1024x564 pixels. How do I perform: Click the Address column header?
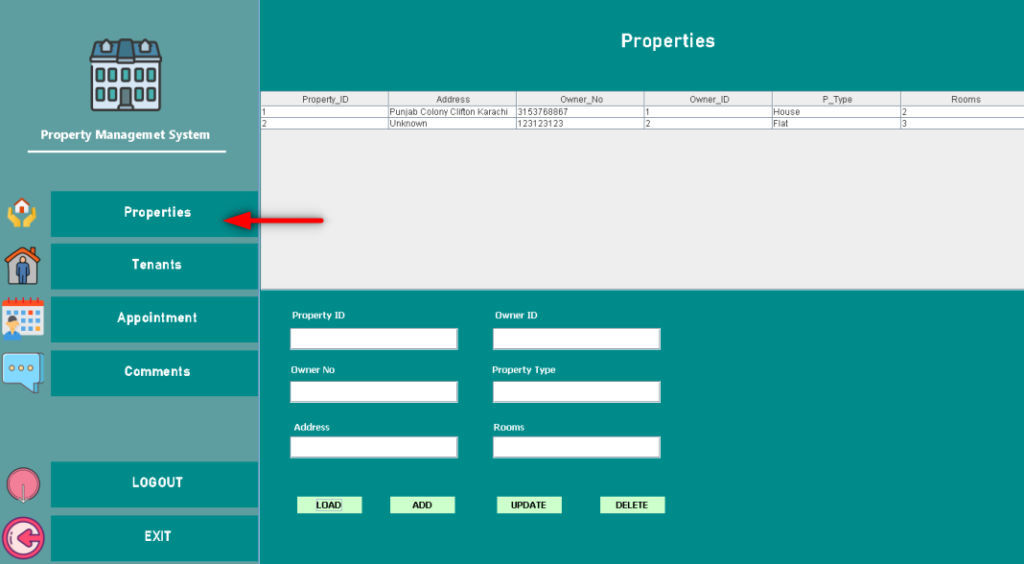click(x=453, y=99)
